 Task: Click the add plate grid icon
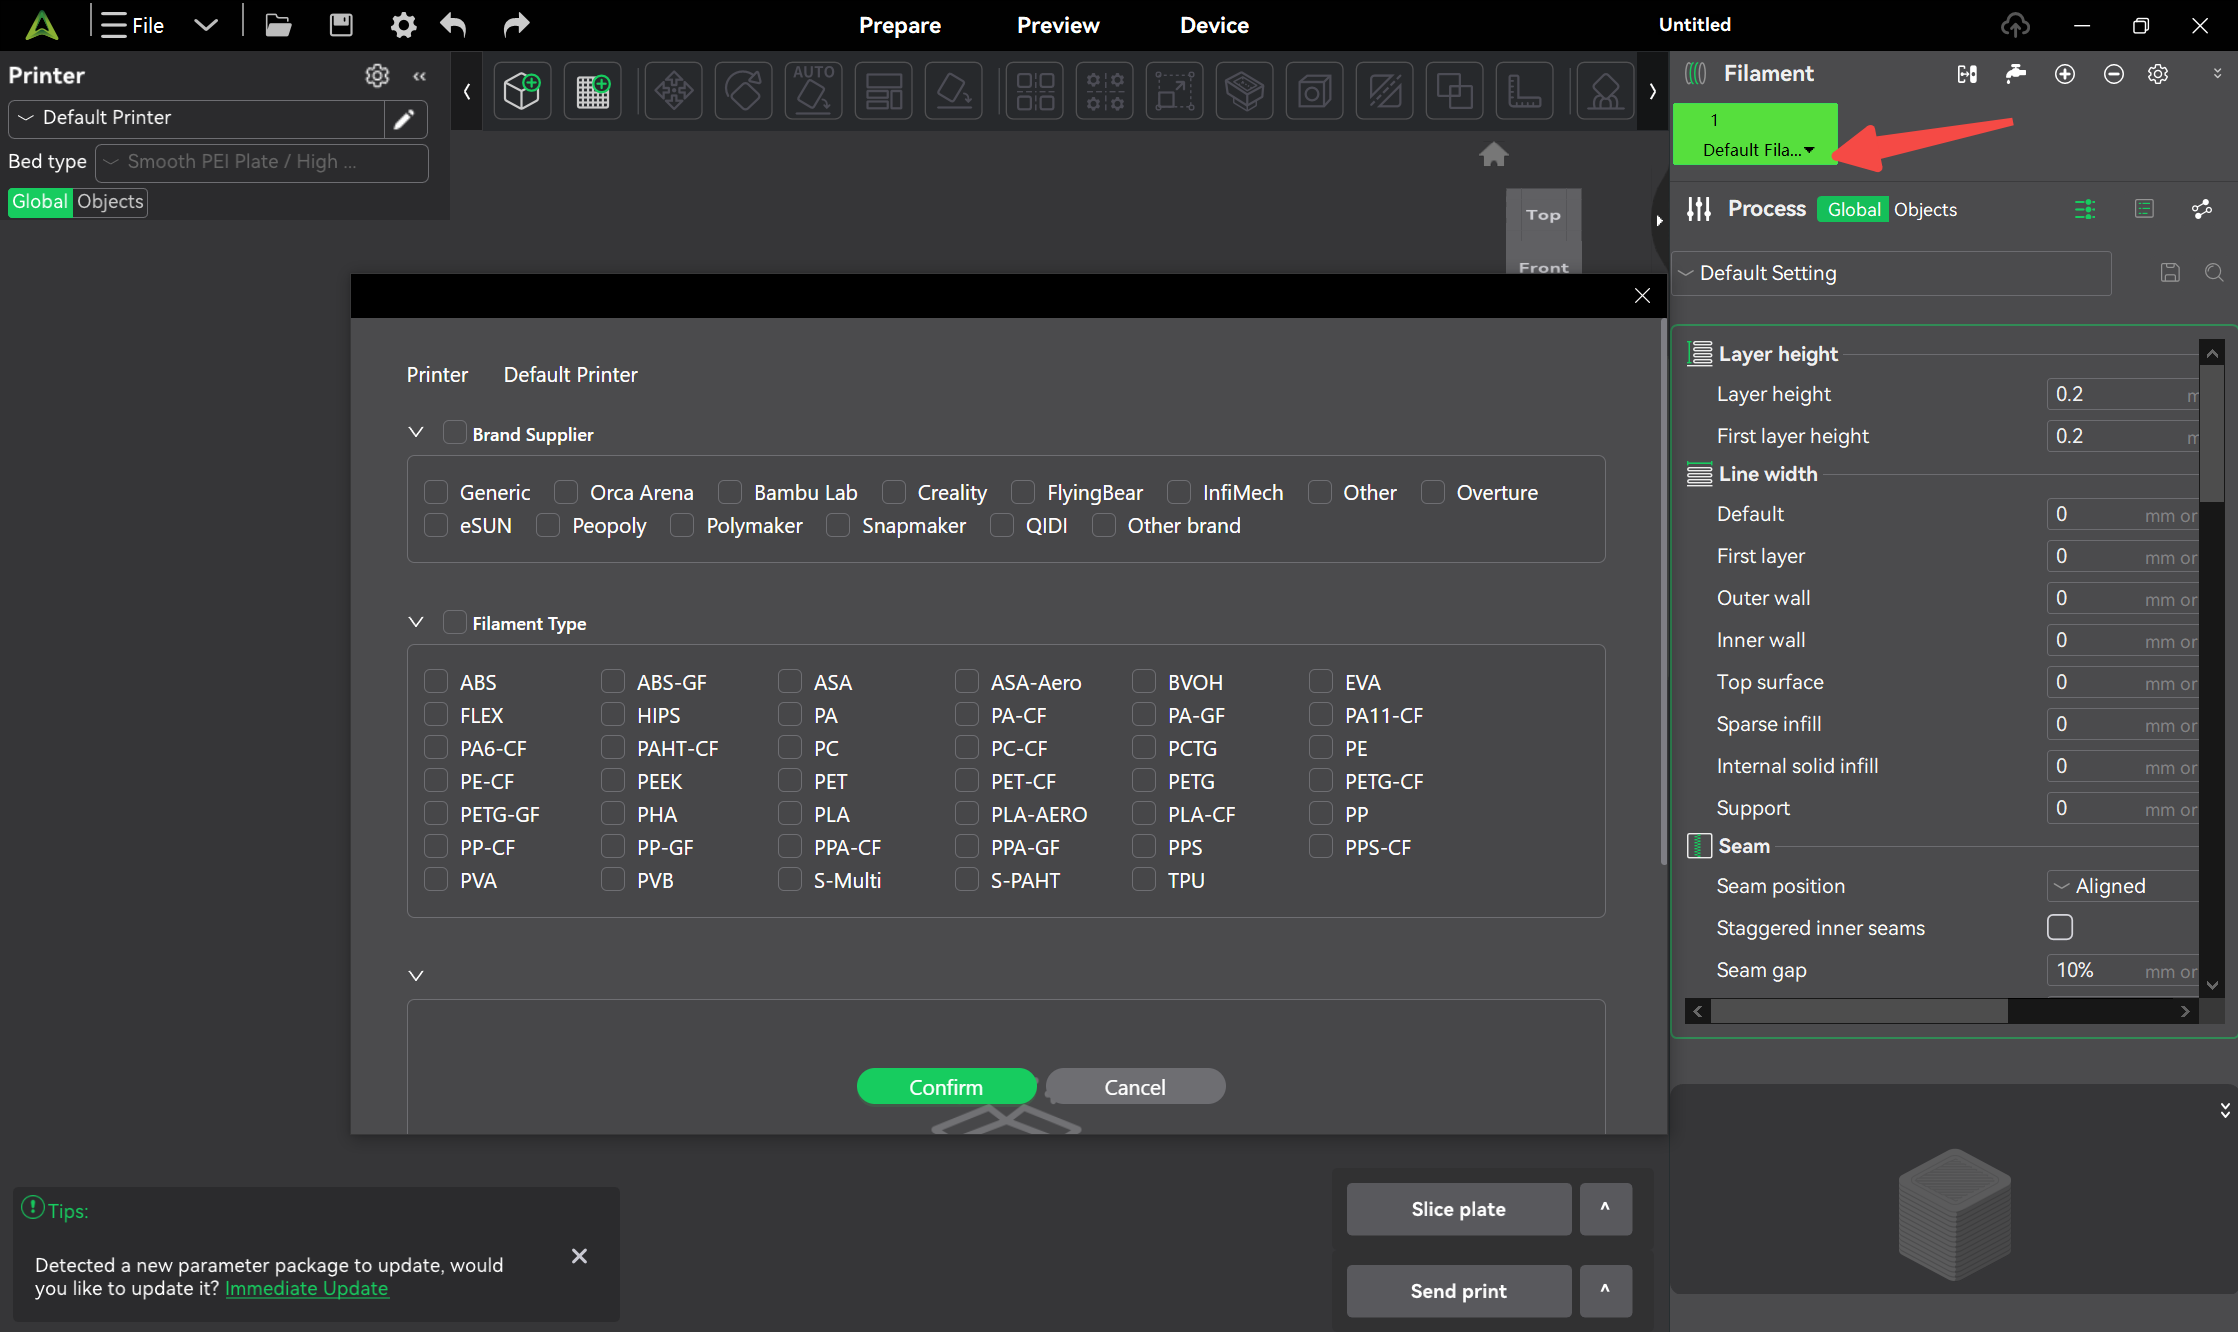click(592, 91)
